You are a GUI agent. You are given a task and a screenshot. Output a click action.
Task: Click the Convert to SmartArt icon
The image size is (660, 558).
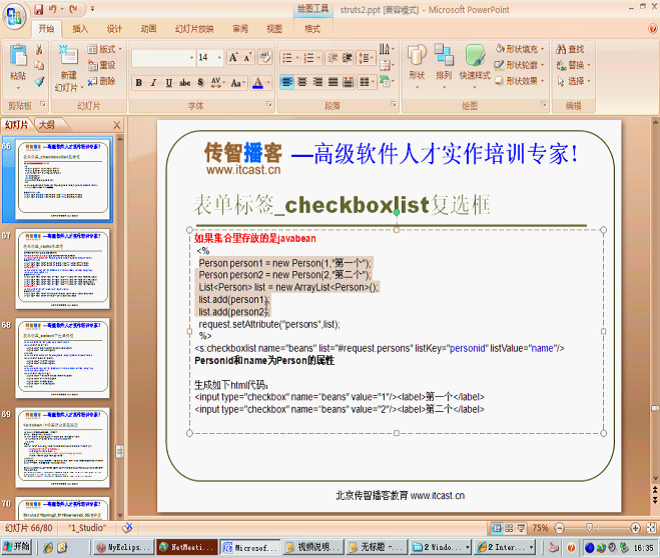pos(386,80)
